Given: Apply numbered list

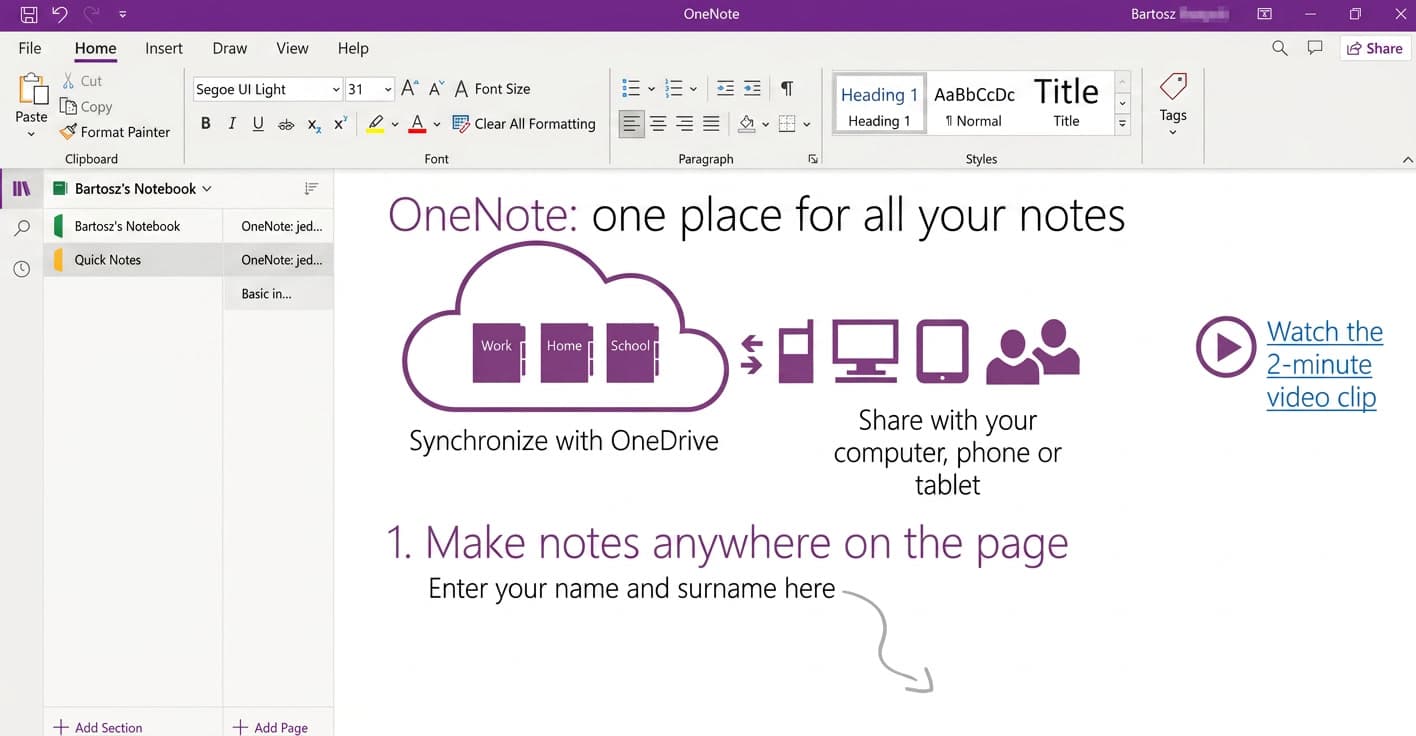Looking at the screenshot, I should coord(674,89).
